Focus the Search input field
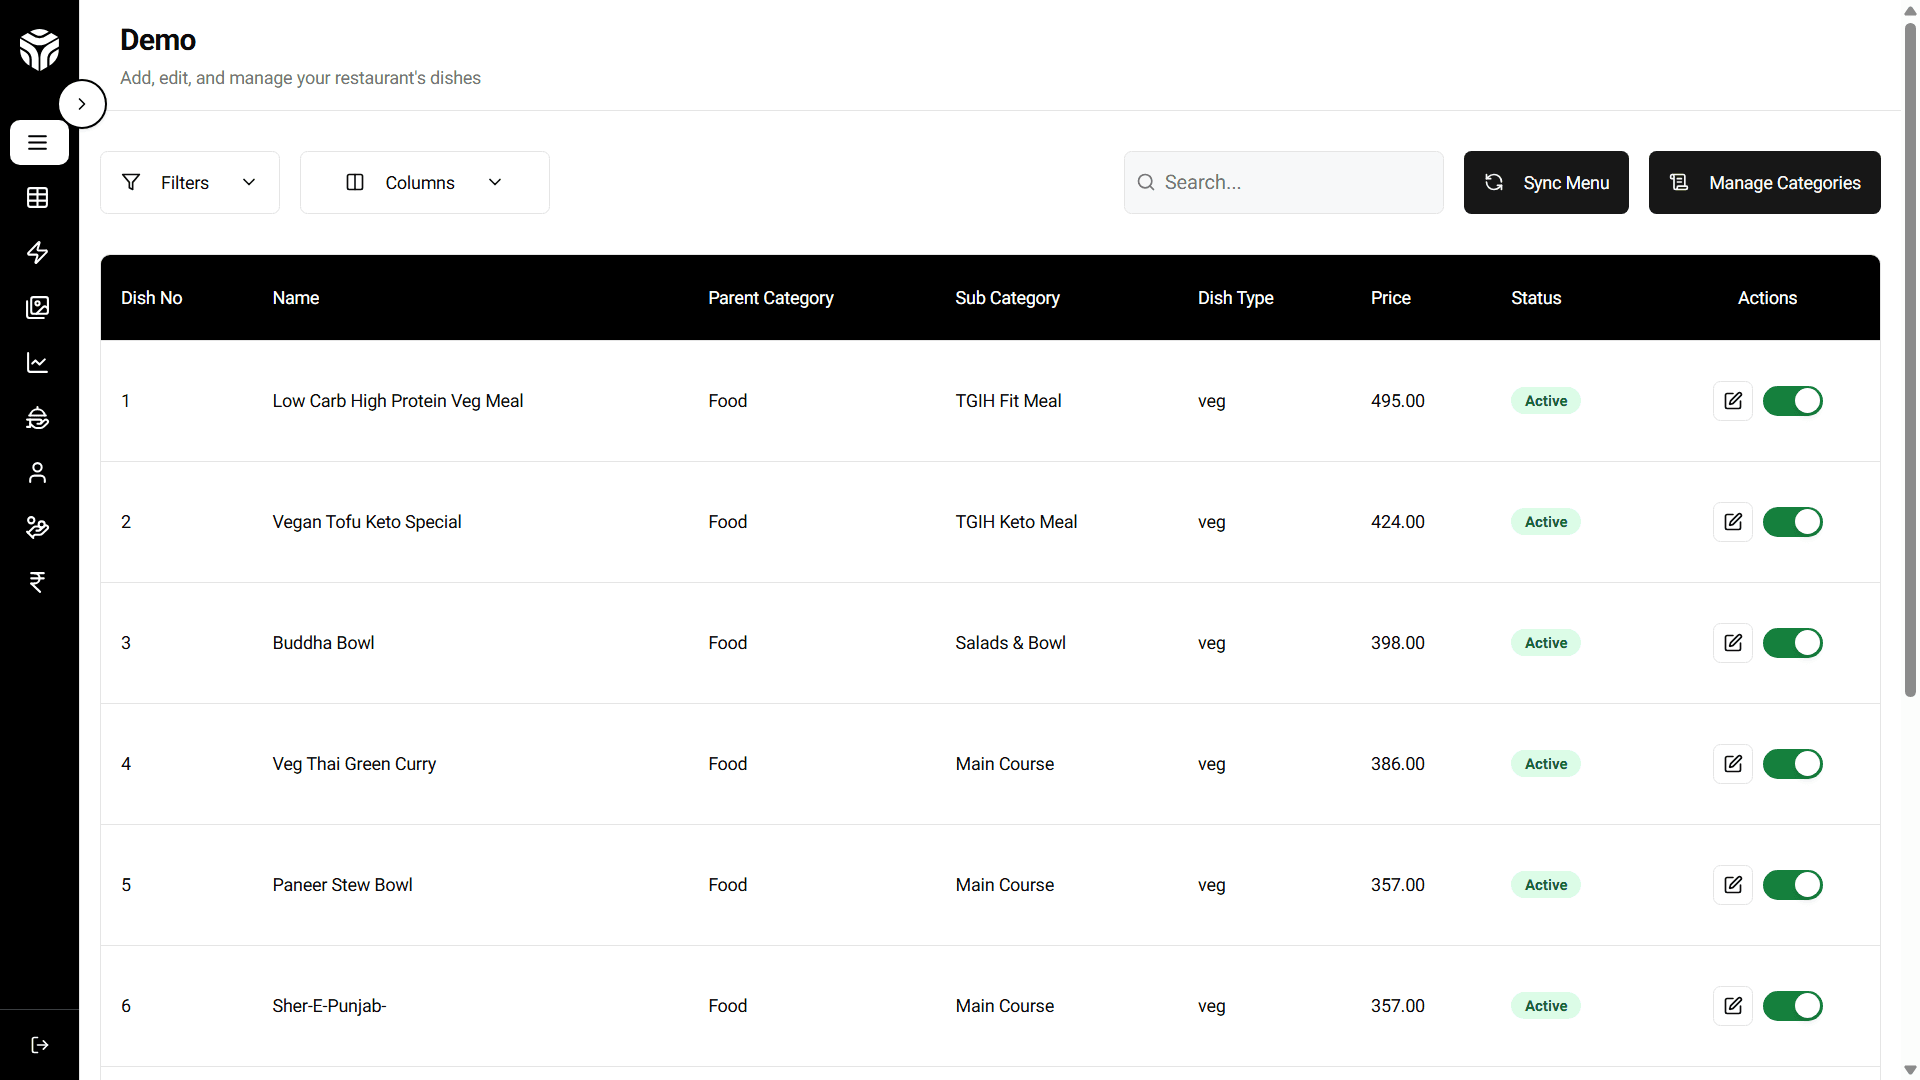 [1295, 183]
